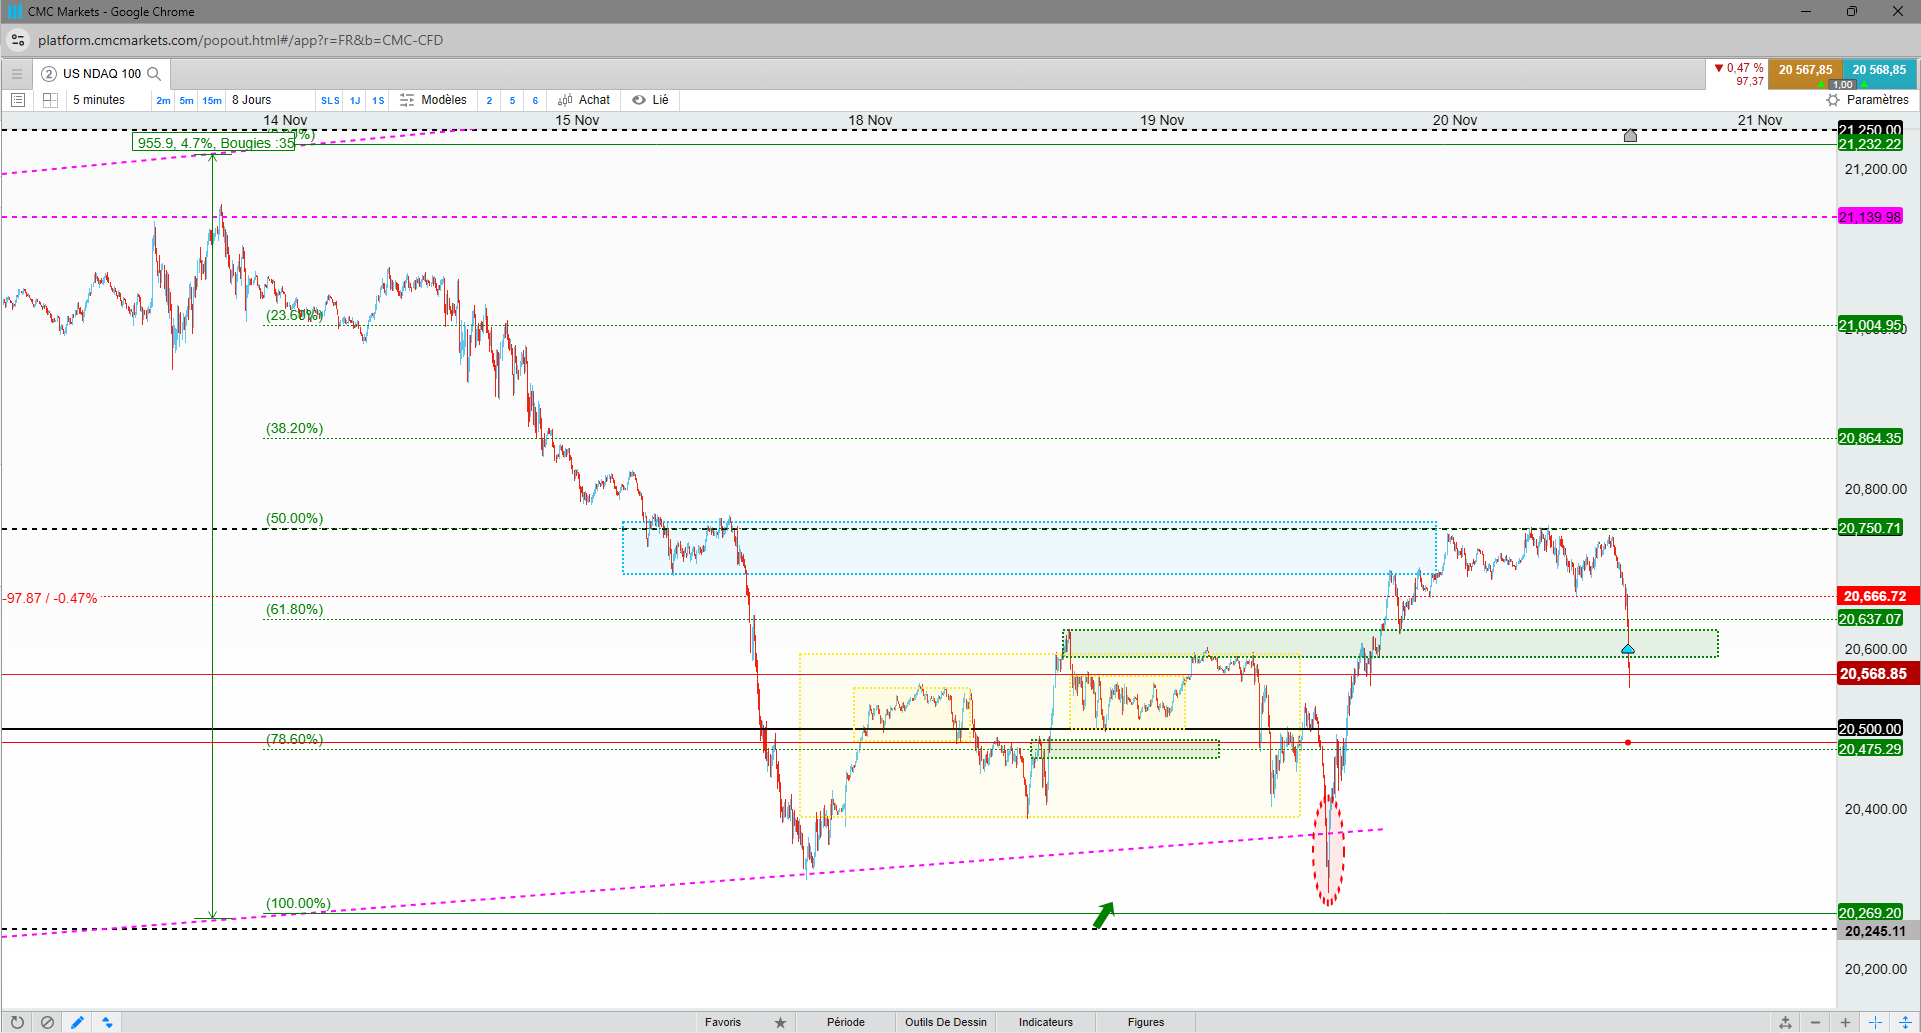Image resolution: width=1921 pixels, height=1033 pixels.
Task: Select the green 21,232.22 price label
Action: (1870, 144)
